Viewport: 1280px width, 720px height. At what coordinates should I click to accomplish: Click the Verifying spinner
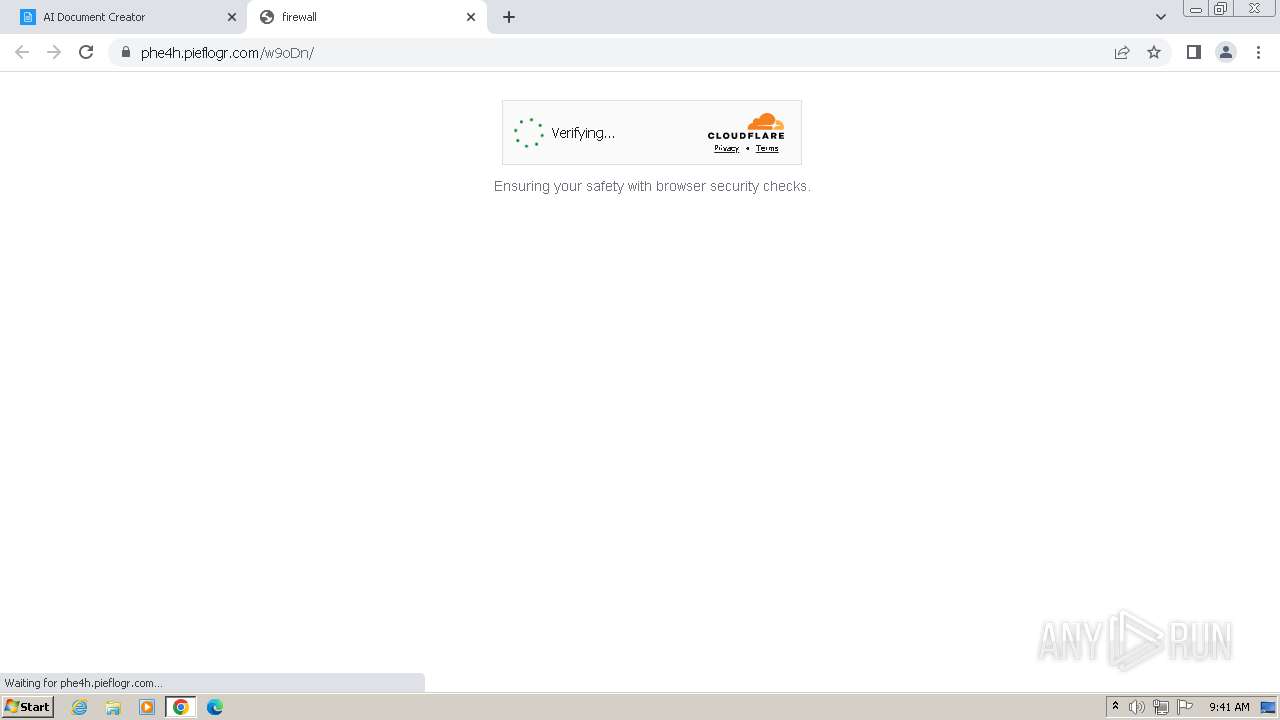click(x=528, y=133)
